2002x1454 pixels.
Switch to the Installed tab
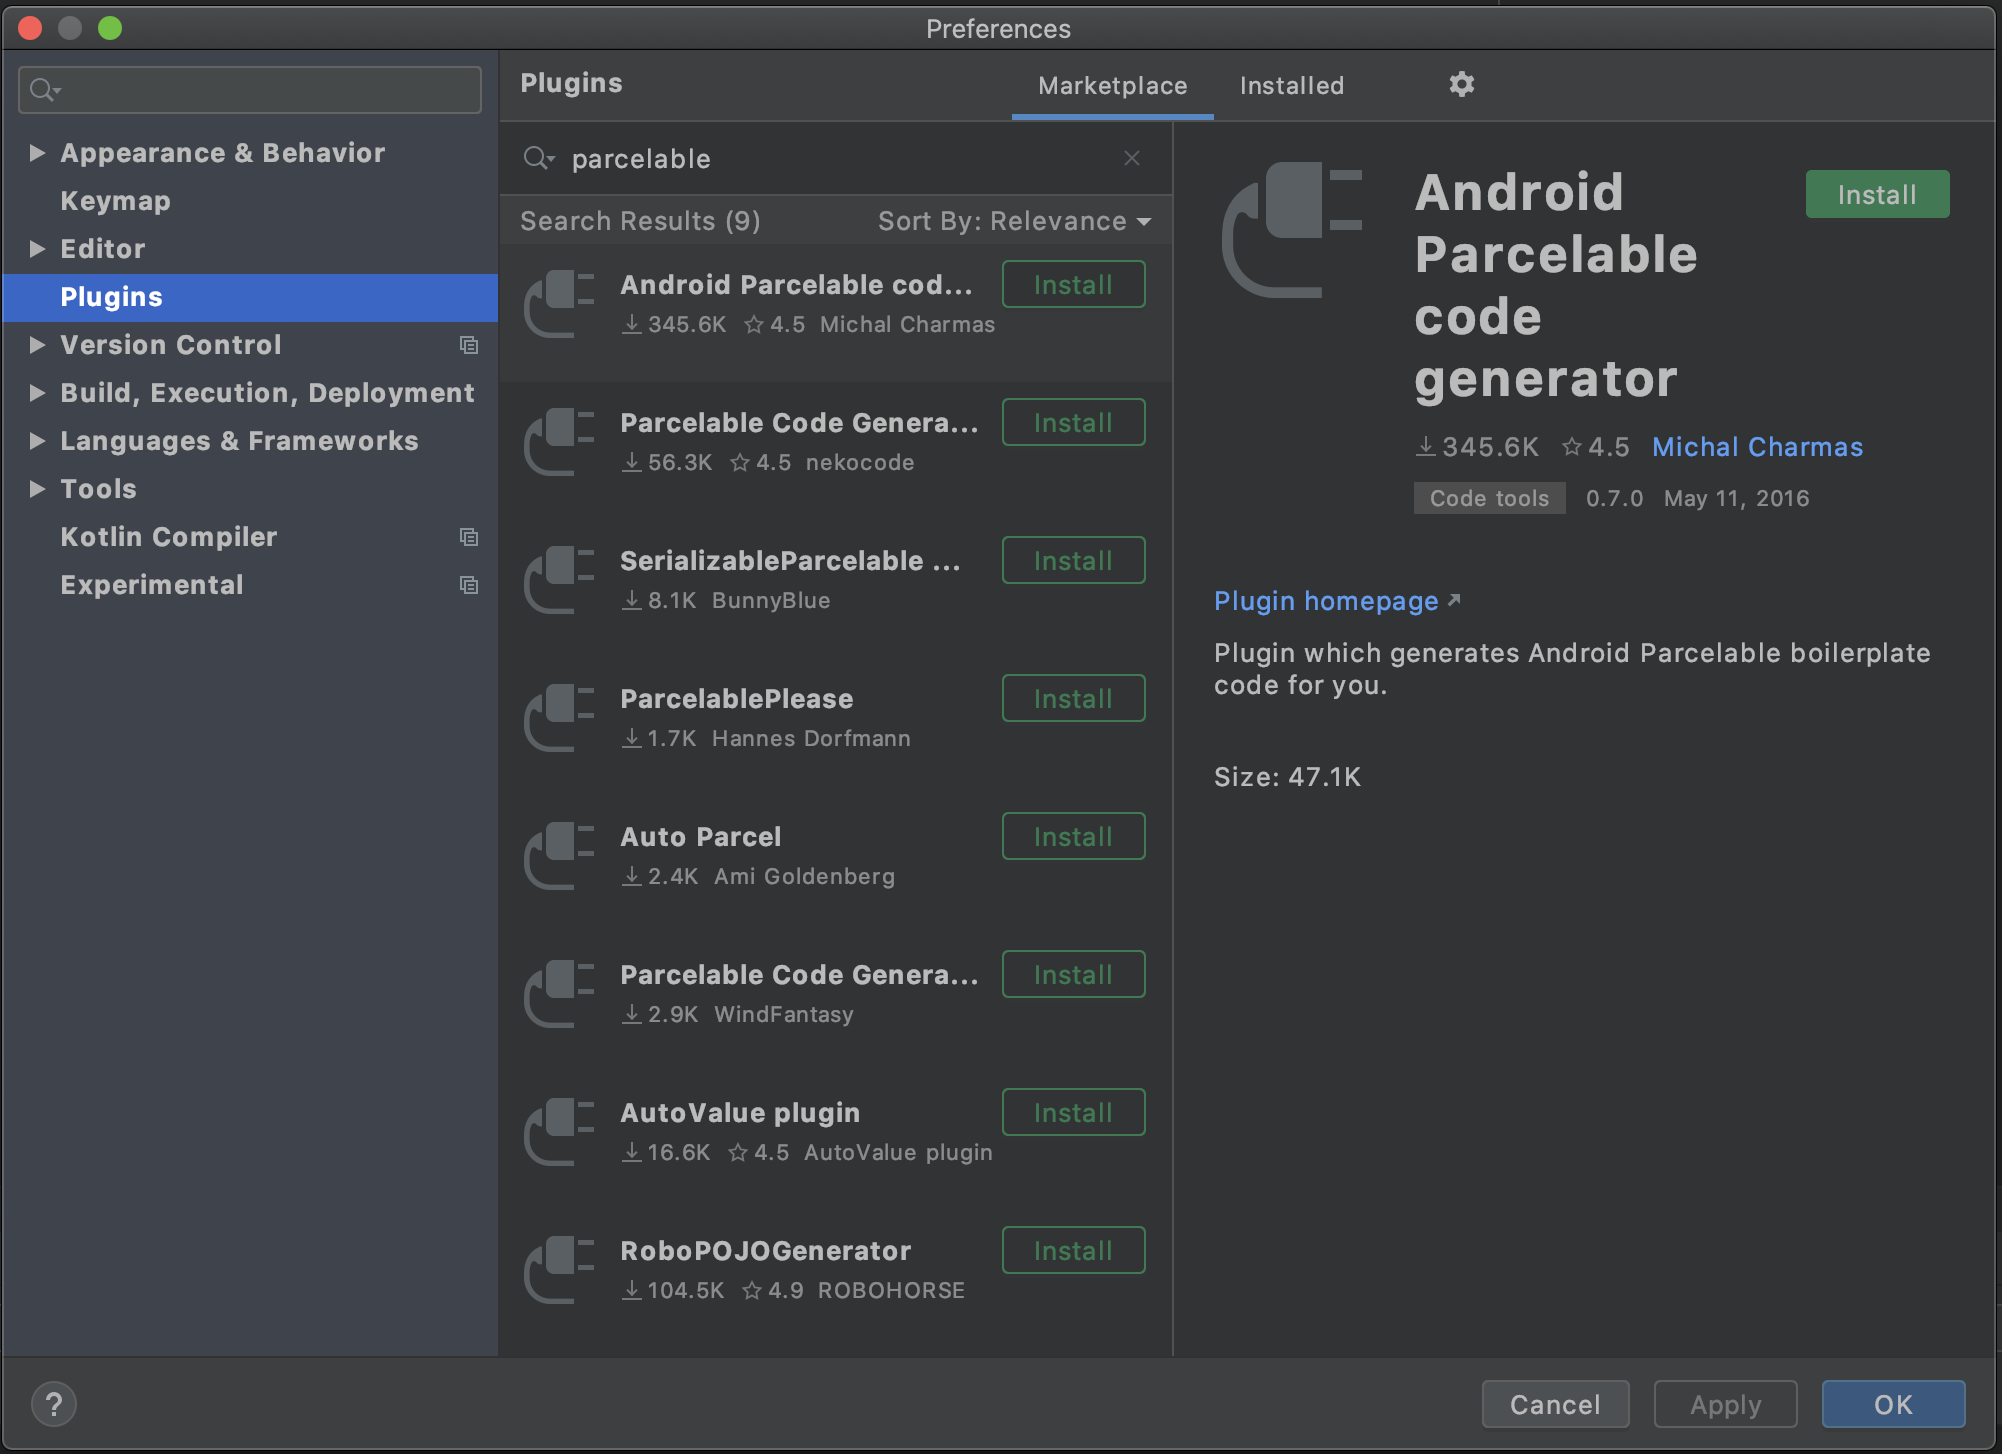tap(1291, 86)
